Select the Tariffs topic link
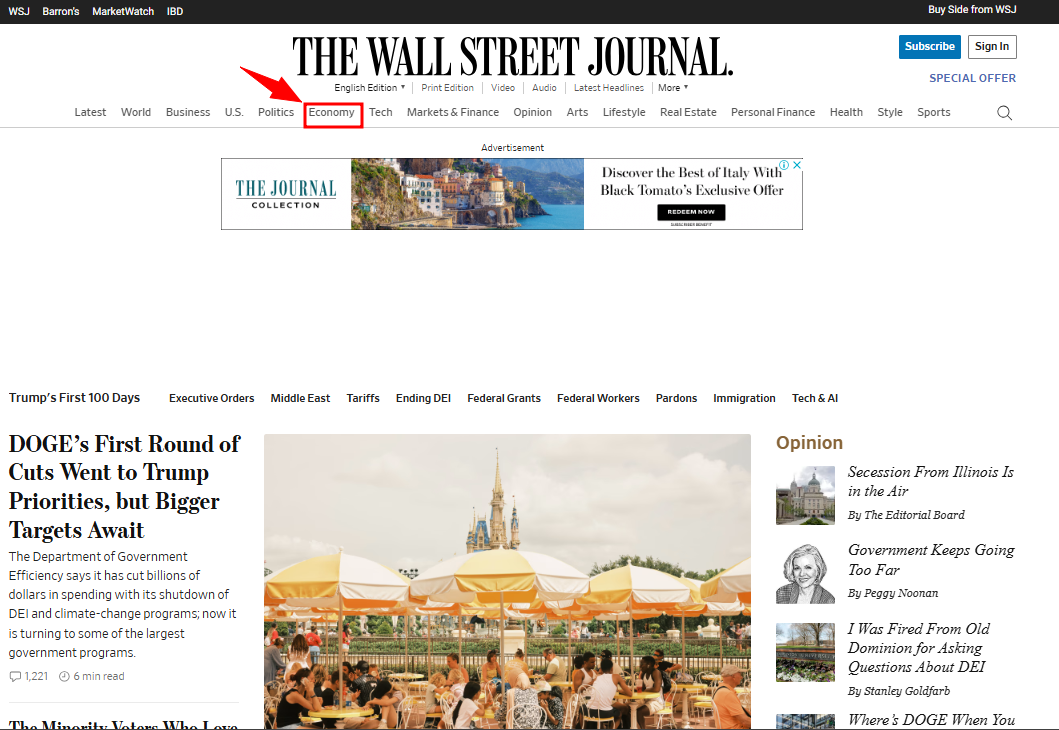Screen dimensions: 1059x730 click(363, 398)
